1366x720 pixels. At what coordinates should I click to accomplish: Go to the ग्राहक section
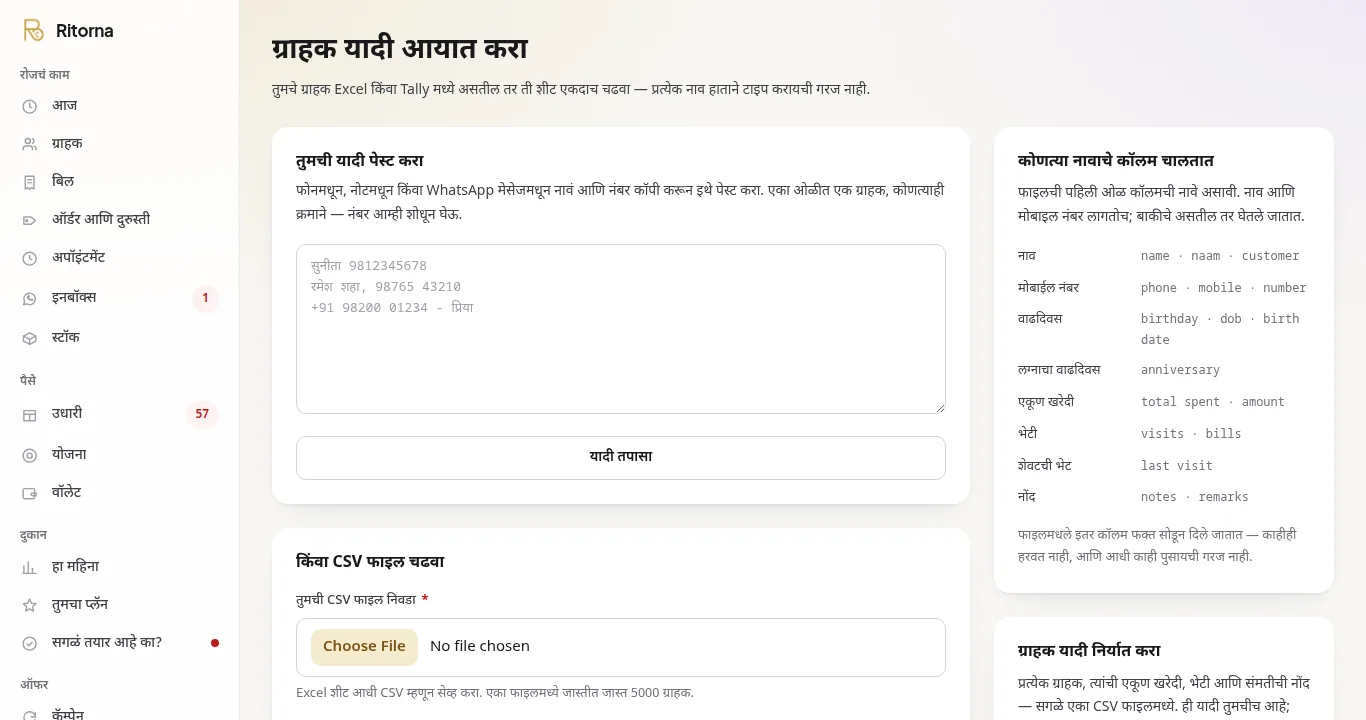(x=120, y=144)
